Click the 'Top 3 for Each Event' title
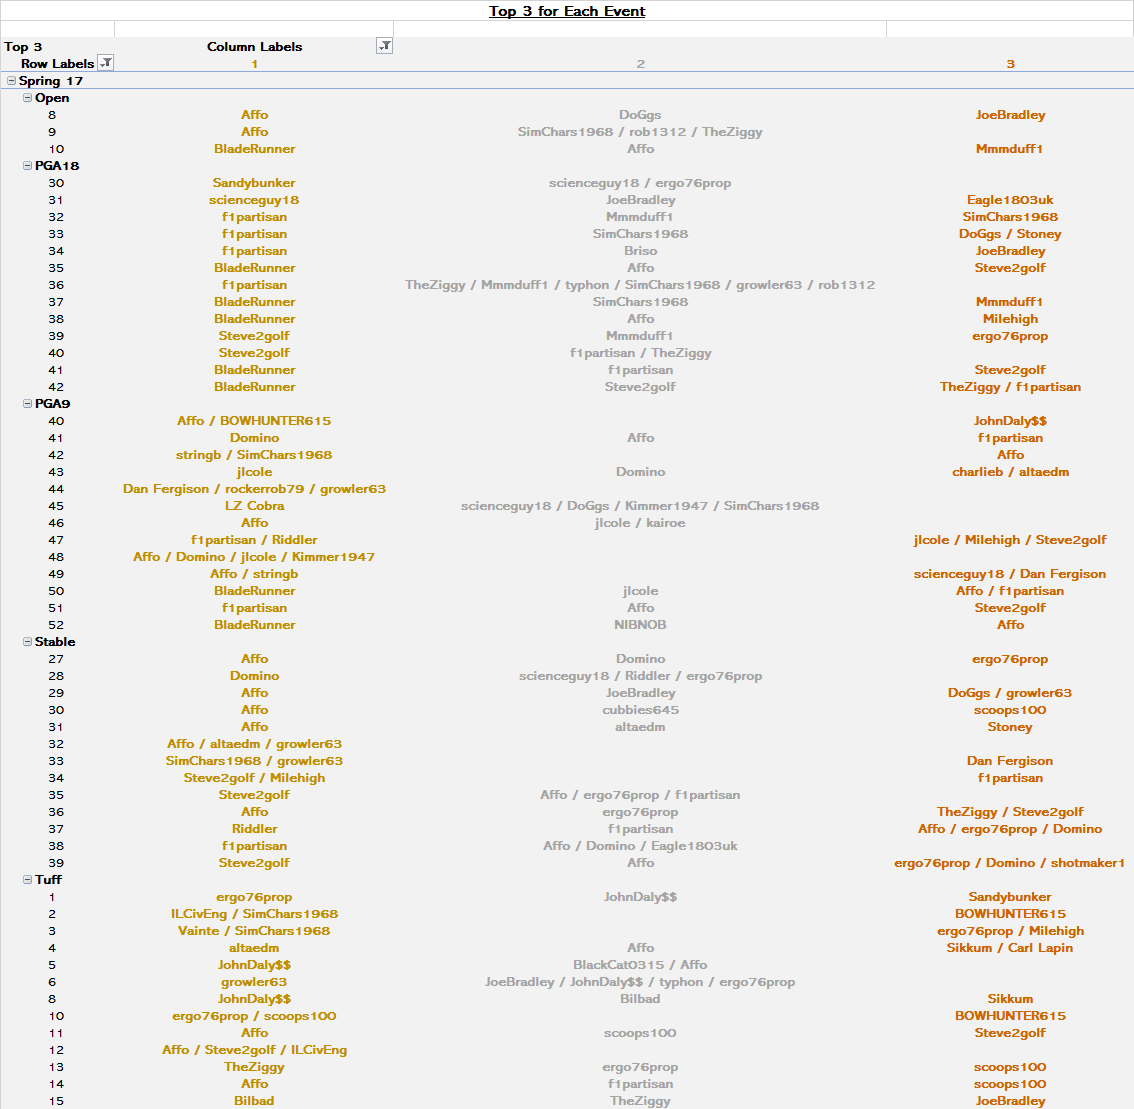 (566, 11)
